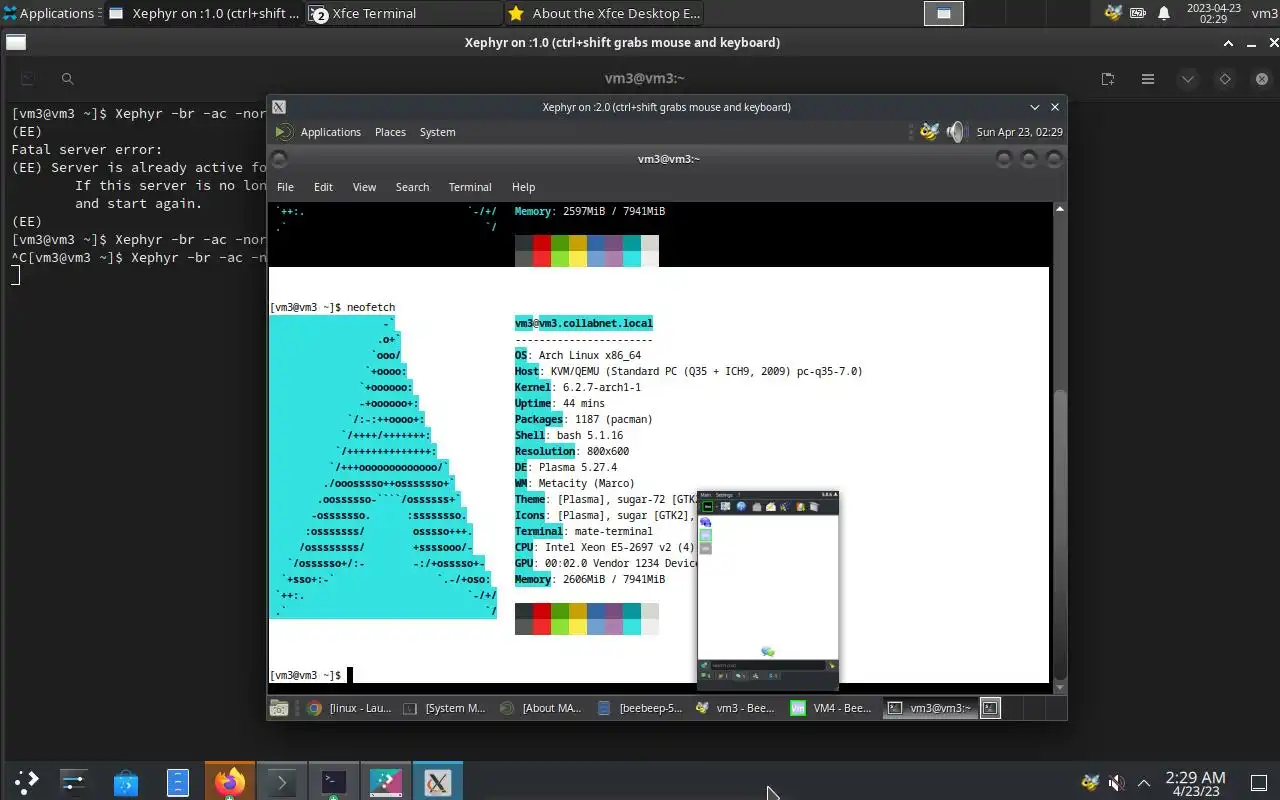This screenshot has height=800, width=1280.
Task: Click BeeBEEP bee icon in Xfce top panel
Action: (x=1113, y=13)
